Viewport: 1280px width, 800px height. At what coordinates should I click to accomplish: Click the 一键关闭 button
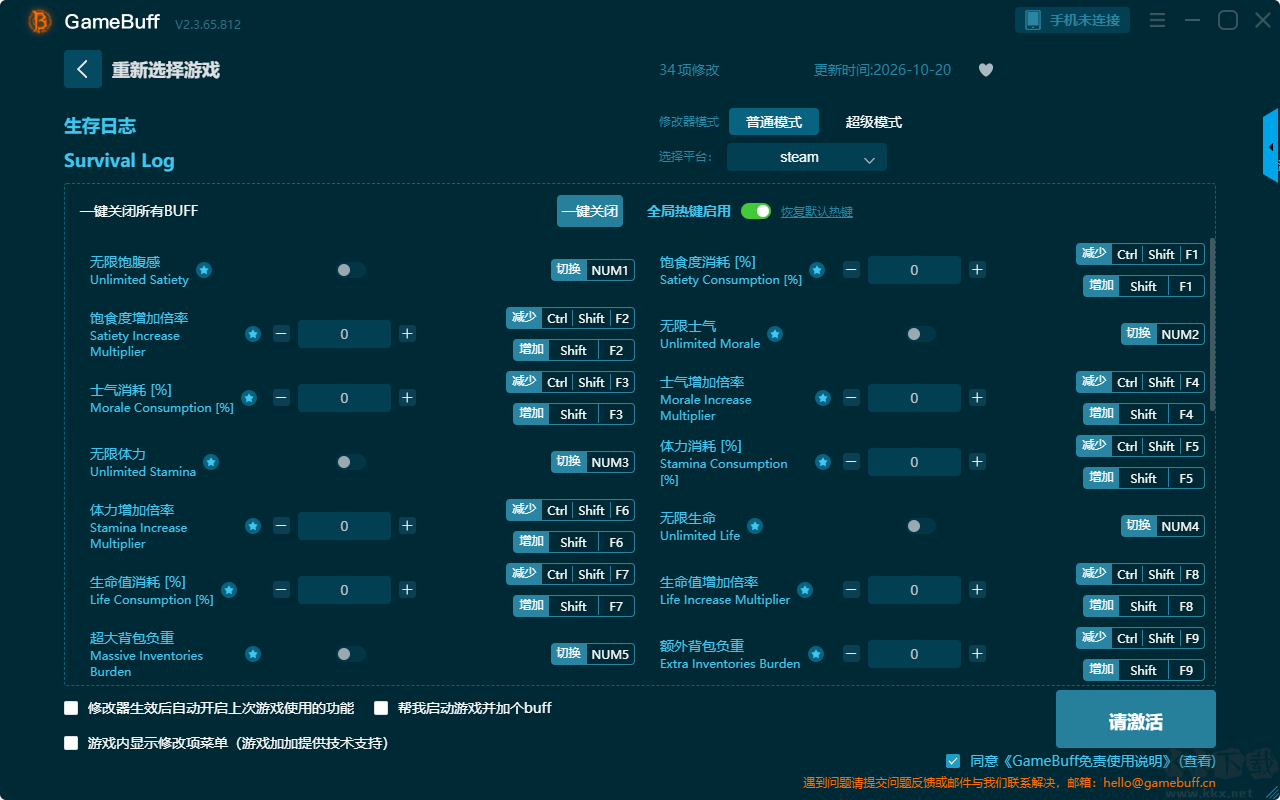click(x=590, y=211)
